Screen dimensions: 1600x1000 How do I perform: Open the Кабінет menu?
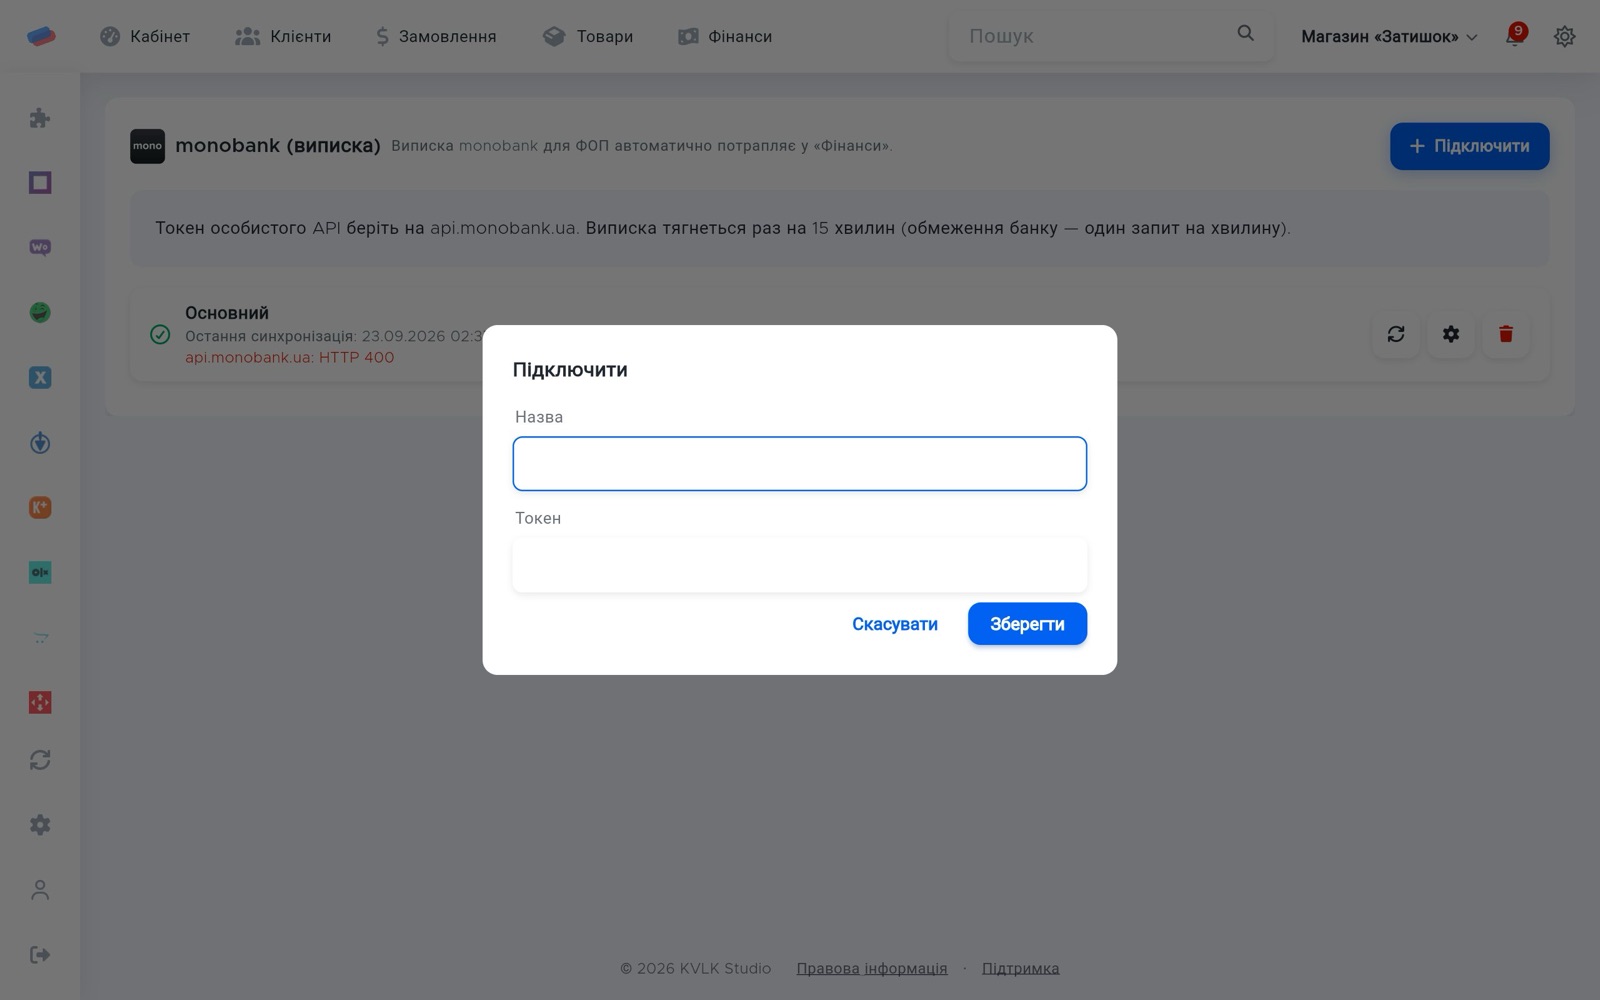[x=145, y=37]
